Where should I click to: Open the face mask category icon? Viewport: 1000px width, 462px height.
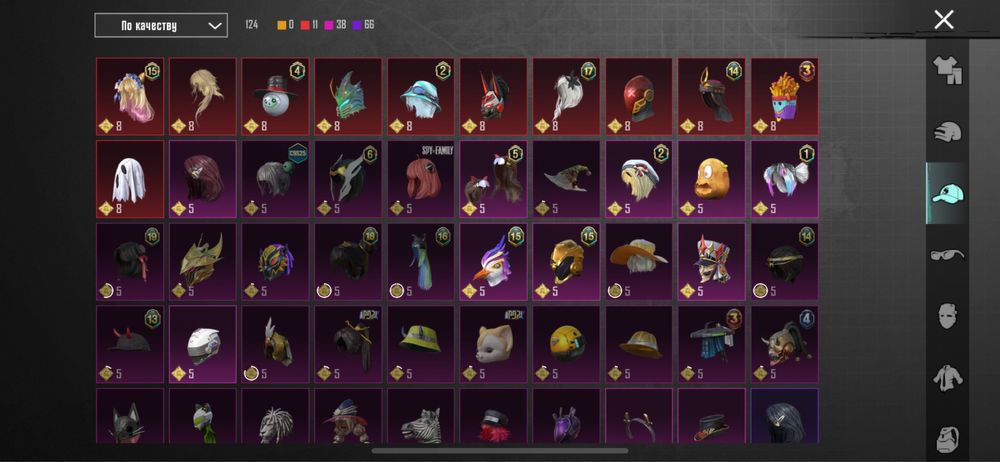947,315
